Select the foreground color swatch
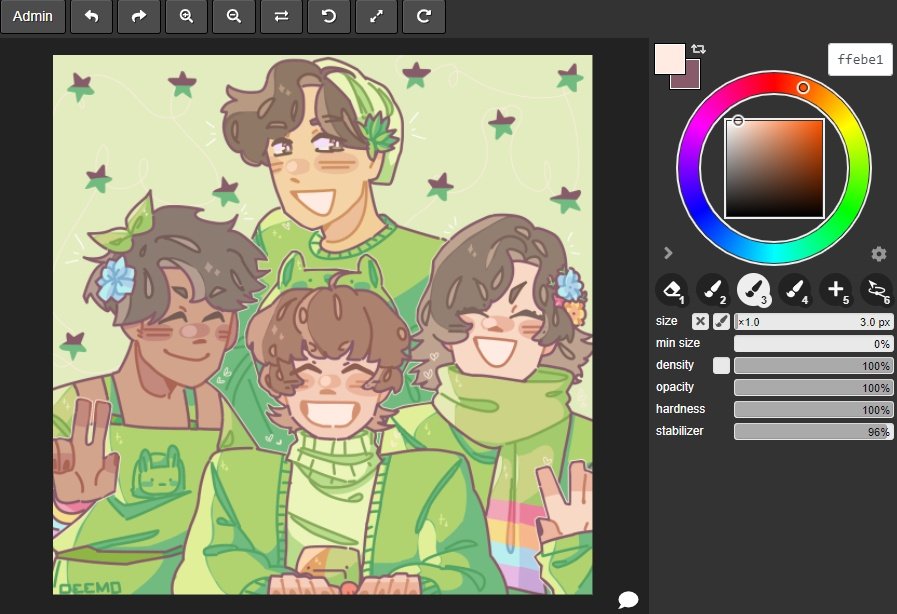 (669, 58)
